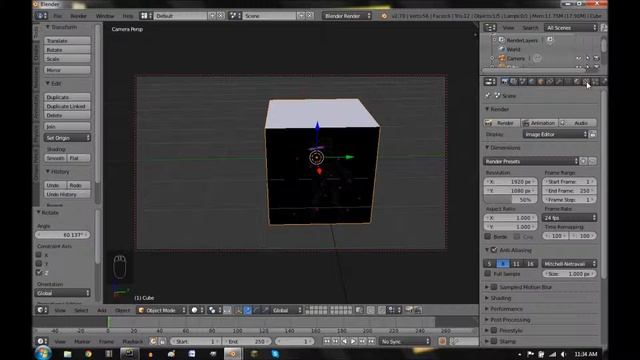Click the 3D viewport editor type icon
The height and width of the screenshot is (360, 640).
[41, 310]
